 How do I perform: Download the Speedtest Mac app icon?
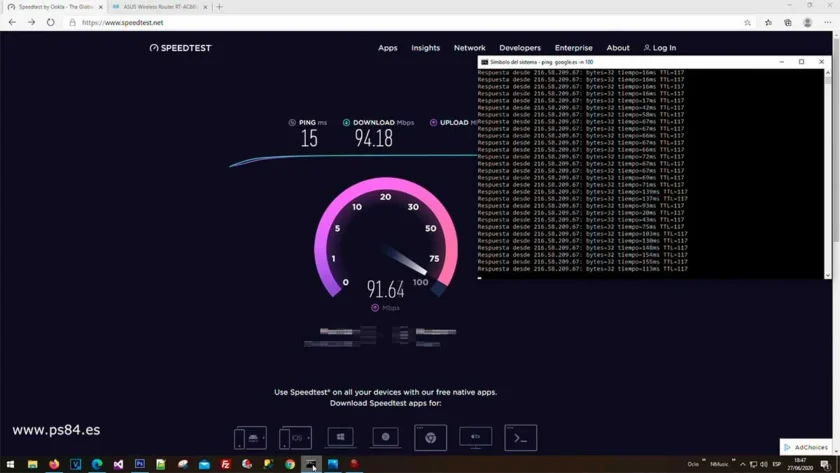pos(385,437)
